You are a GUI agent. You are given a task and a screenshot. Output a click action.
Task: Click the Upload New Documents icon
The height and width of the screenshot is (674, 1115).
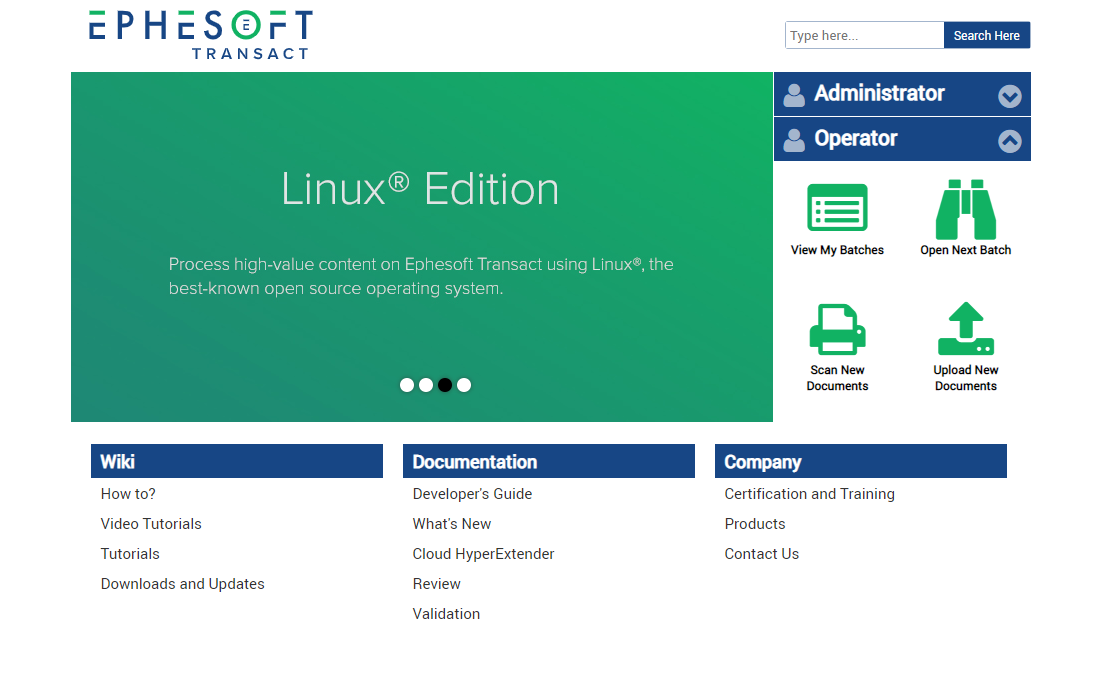pyautogui.click(x=965, y=328)
